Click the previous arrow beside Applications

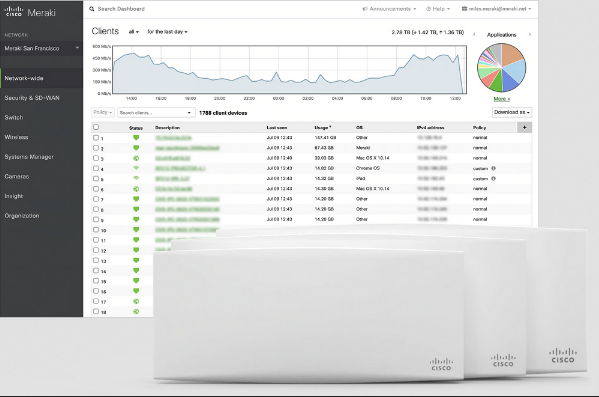pos(474,34)
